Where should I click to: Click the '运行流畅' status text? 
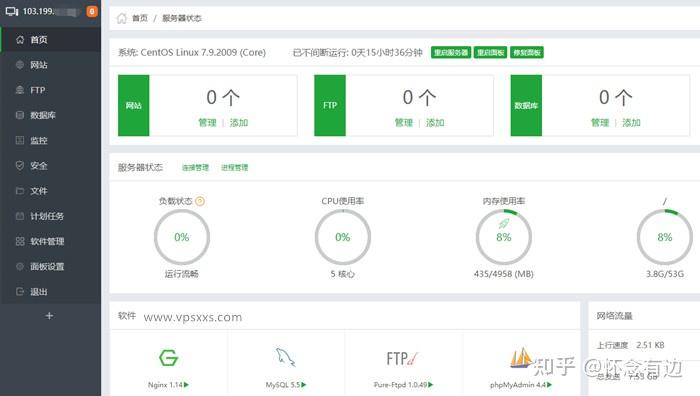(x=182, y=274)
